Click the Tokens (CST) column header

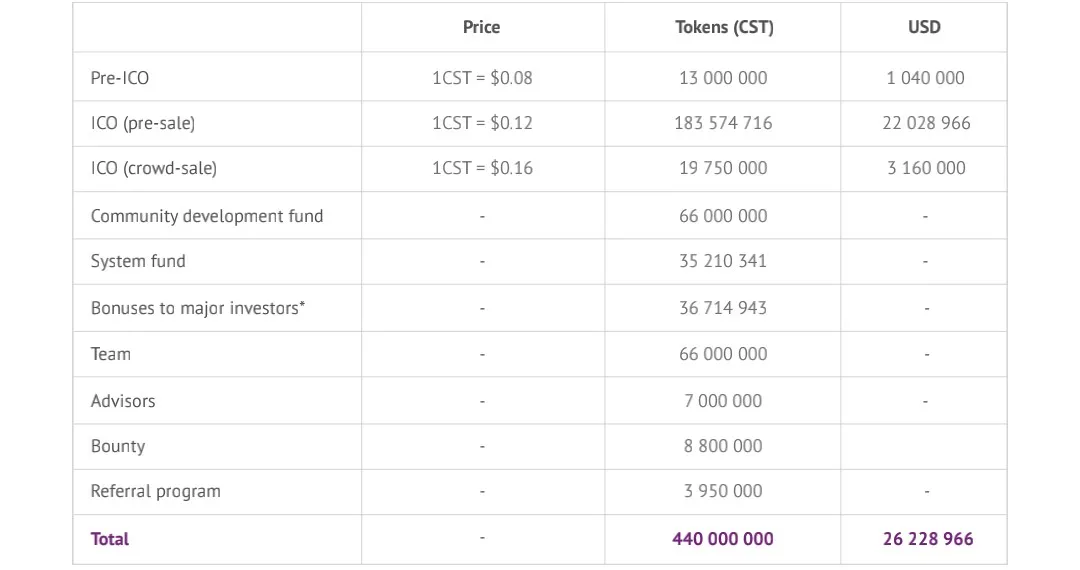pyautogui.click(x=724, y=27)
